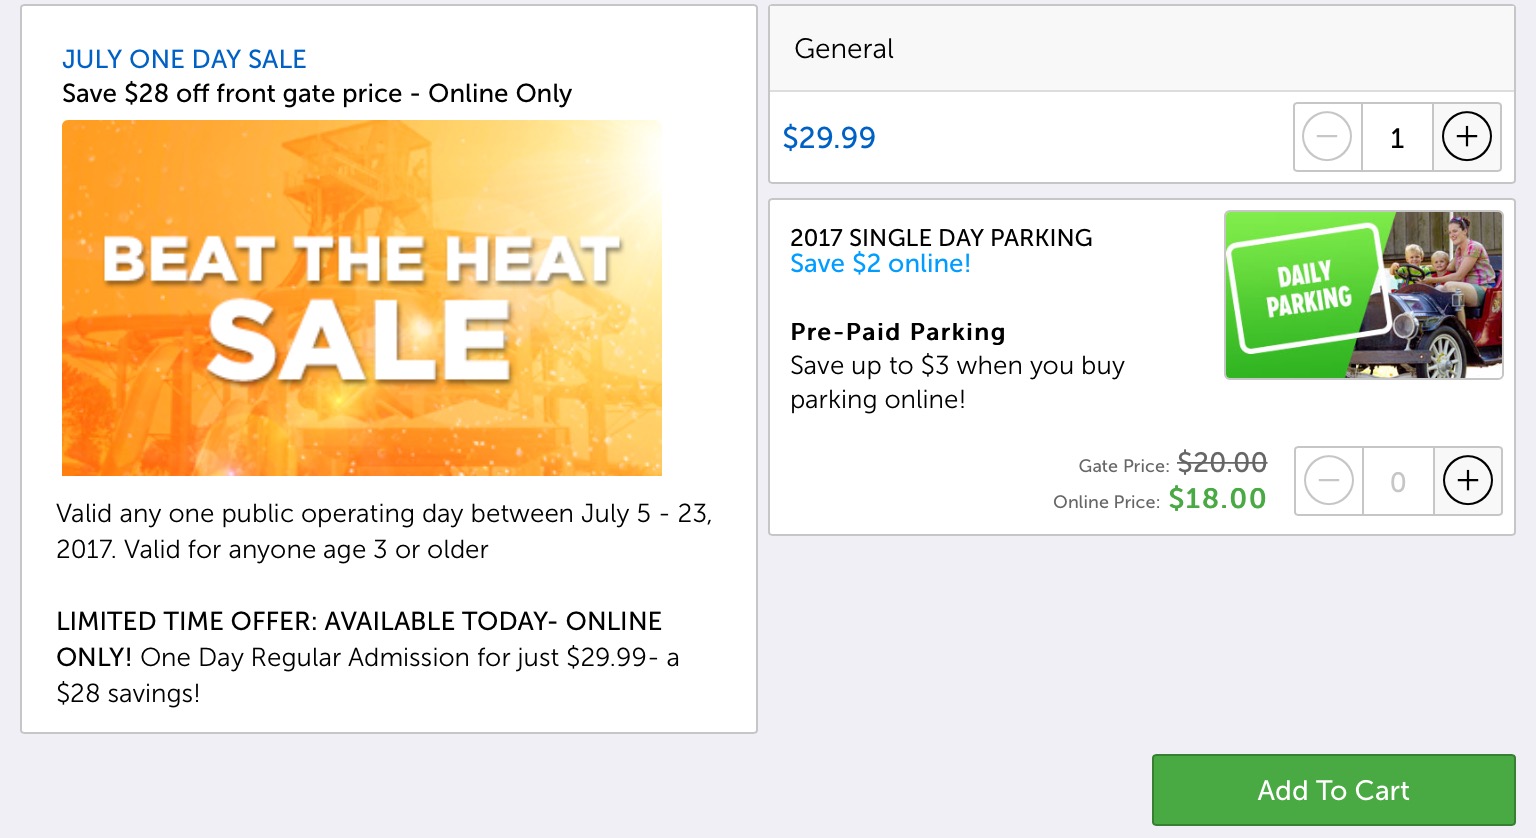Decrease General ticket quantity with minus icon

[1327, 137]
